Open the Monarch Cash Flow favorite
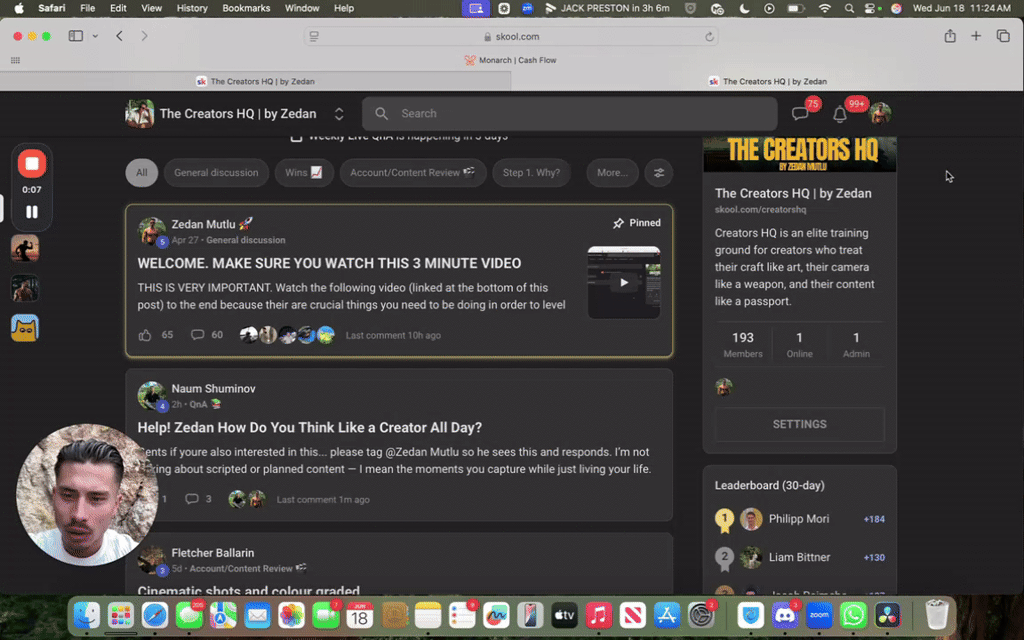Viewport: 1024px width, 640px height. 511,60
